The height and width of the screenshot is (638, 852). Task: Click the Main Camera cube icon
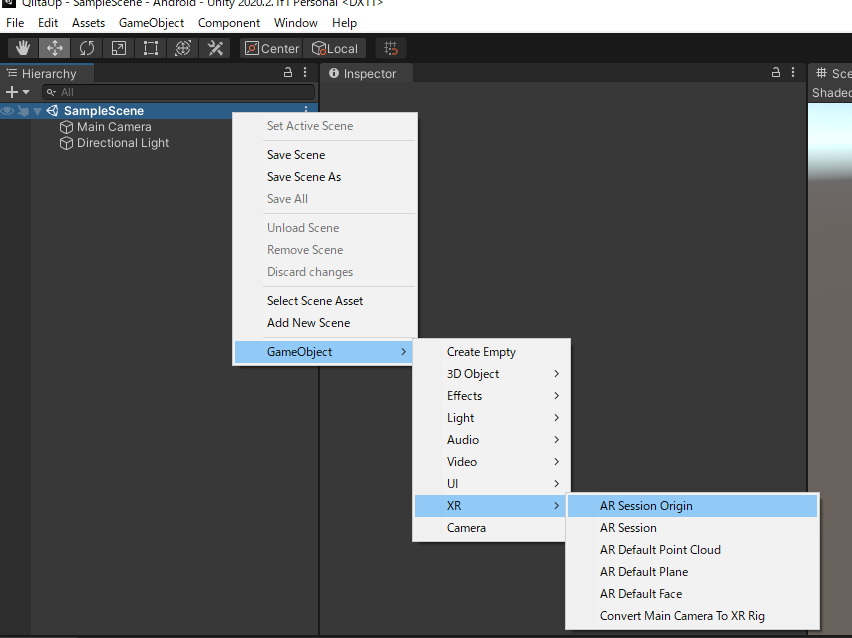(x=66, y=127)
